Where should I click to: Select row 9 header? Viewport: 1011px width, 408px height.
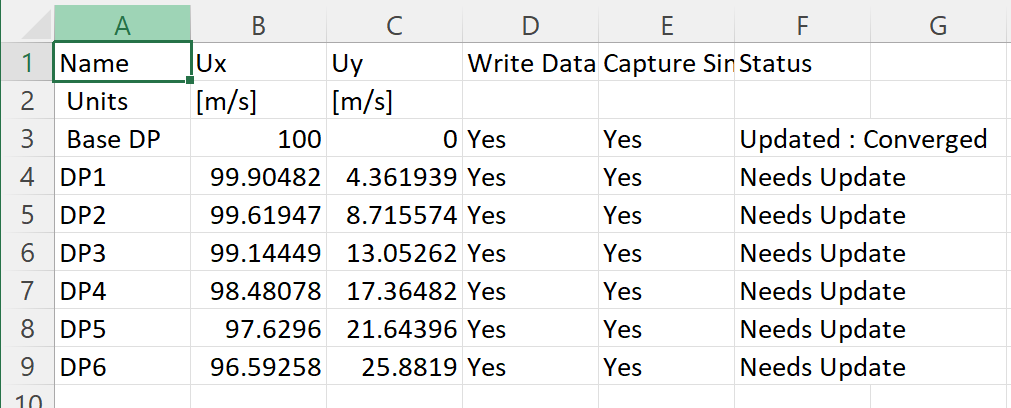click(27, 367)
